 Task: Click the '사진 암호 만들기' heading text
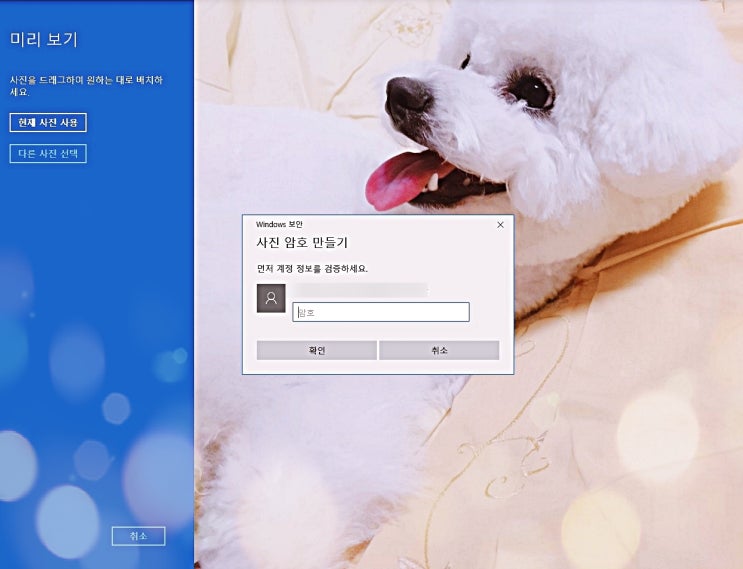click(x=302, y=243)
